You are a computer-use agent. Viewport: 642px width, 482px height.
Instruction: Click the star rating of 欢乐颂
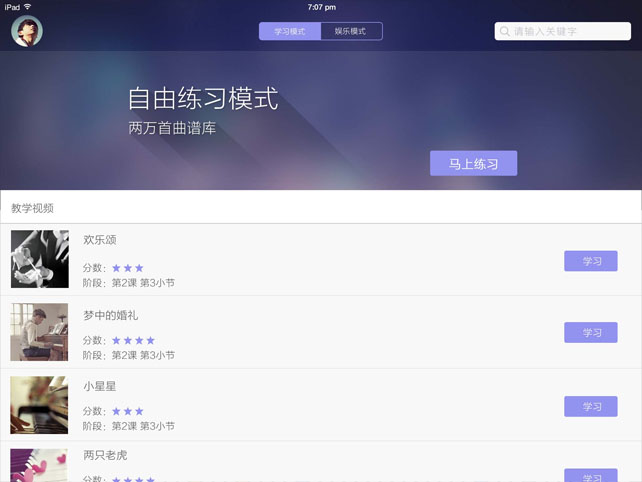128,268
